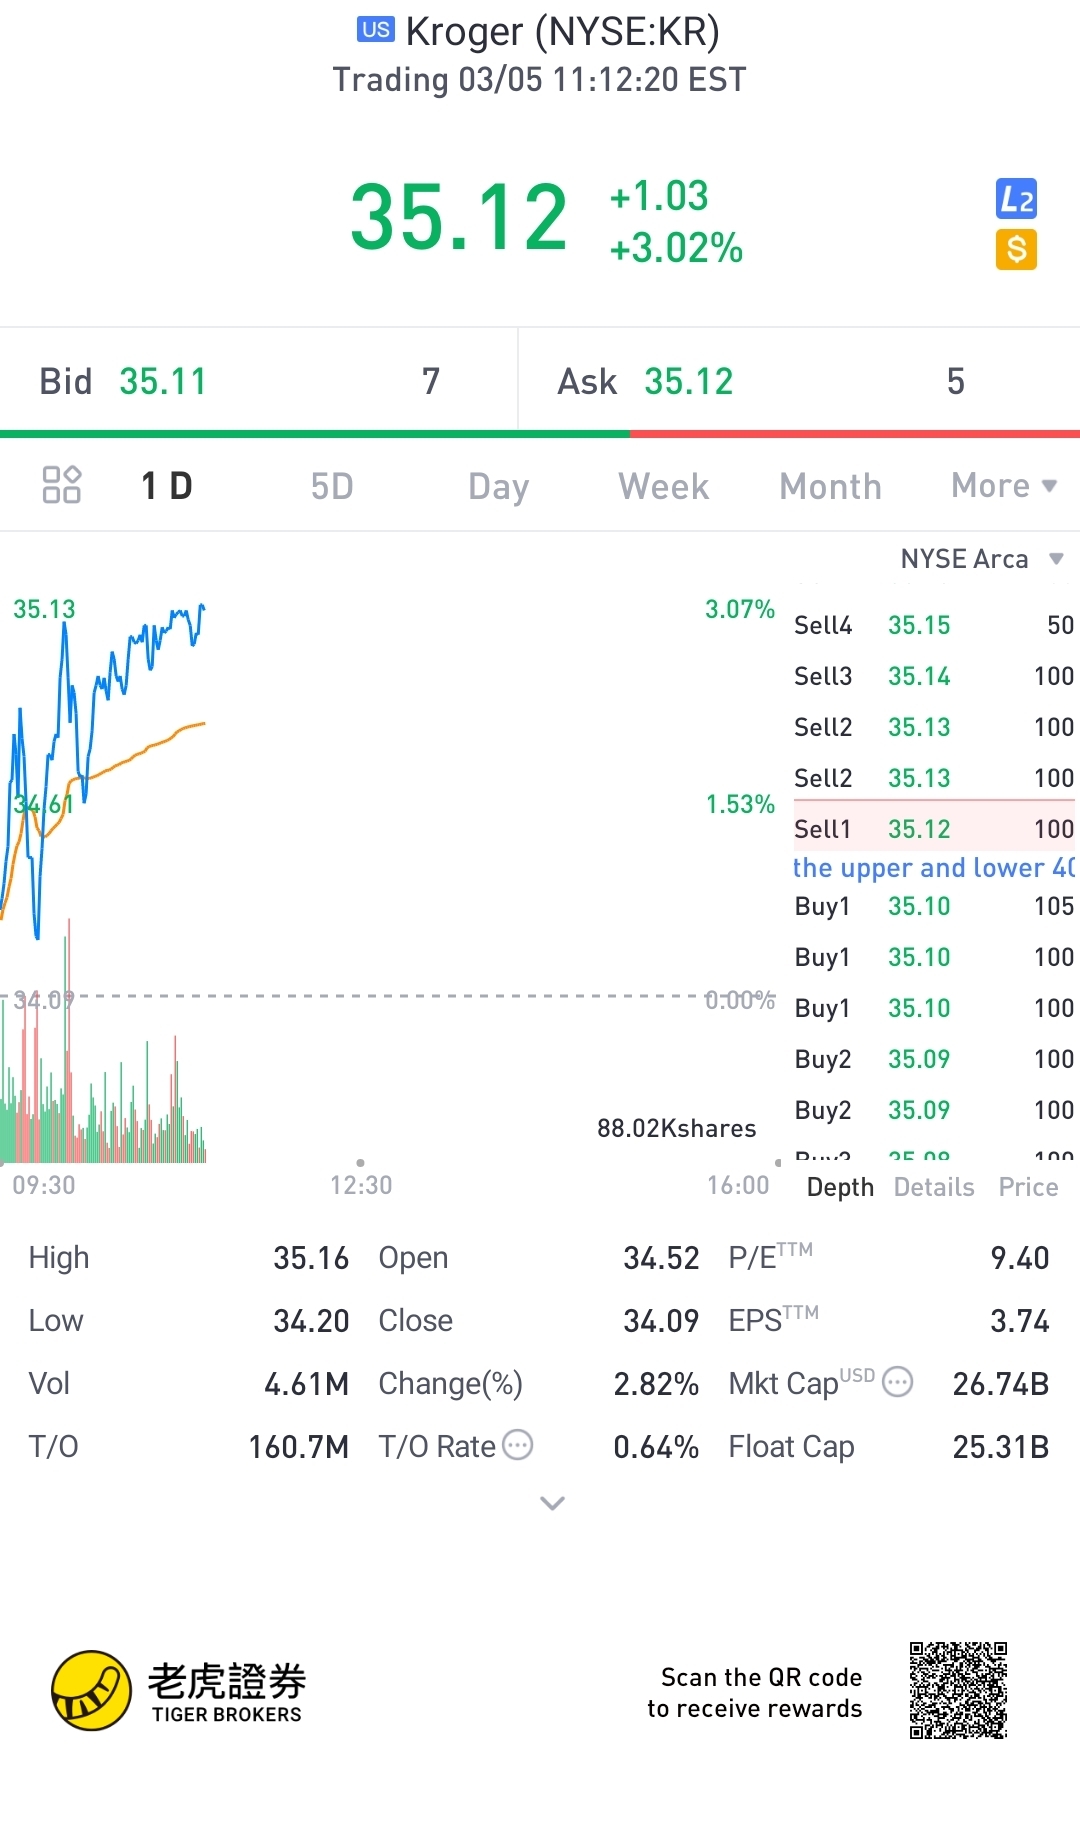The width and height of the screenshot is (1080, 1838).
Task: Tap the 3.07% chart axis label
Action: pos(740,609)
